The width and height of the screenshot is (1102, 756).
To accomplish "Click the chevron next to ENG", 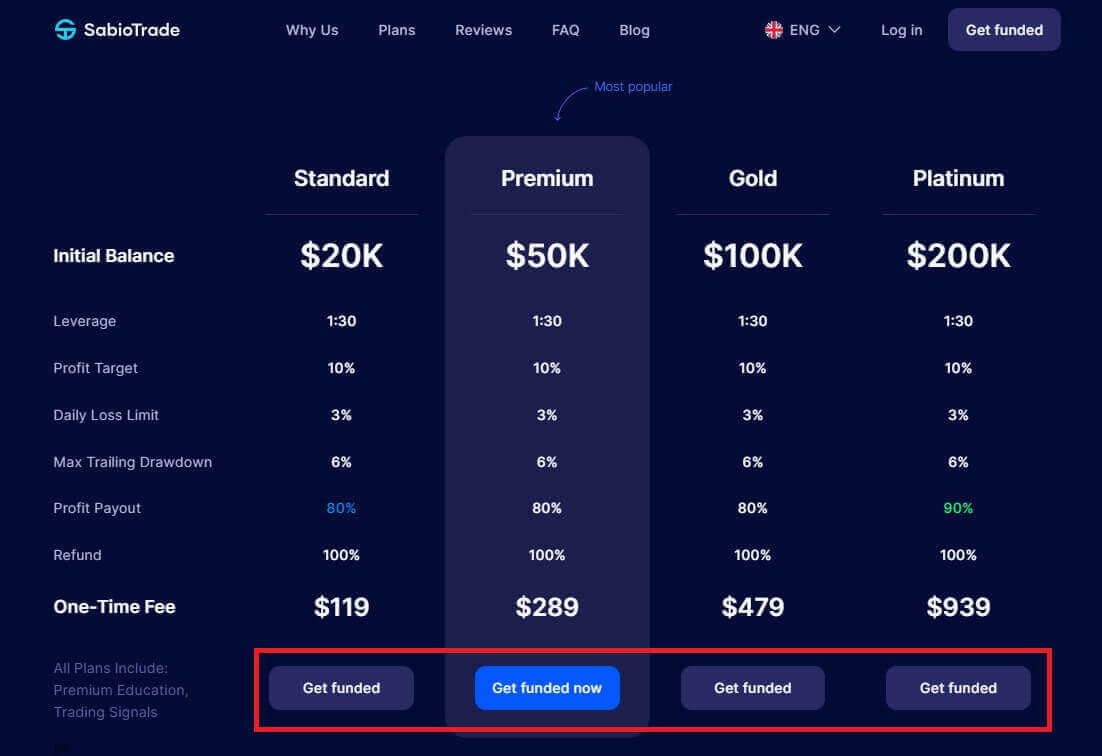I will click(x=833, y=30).
